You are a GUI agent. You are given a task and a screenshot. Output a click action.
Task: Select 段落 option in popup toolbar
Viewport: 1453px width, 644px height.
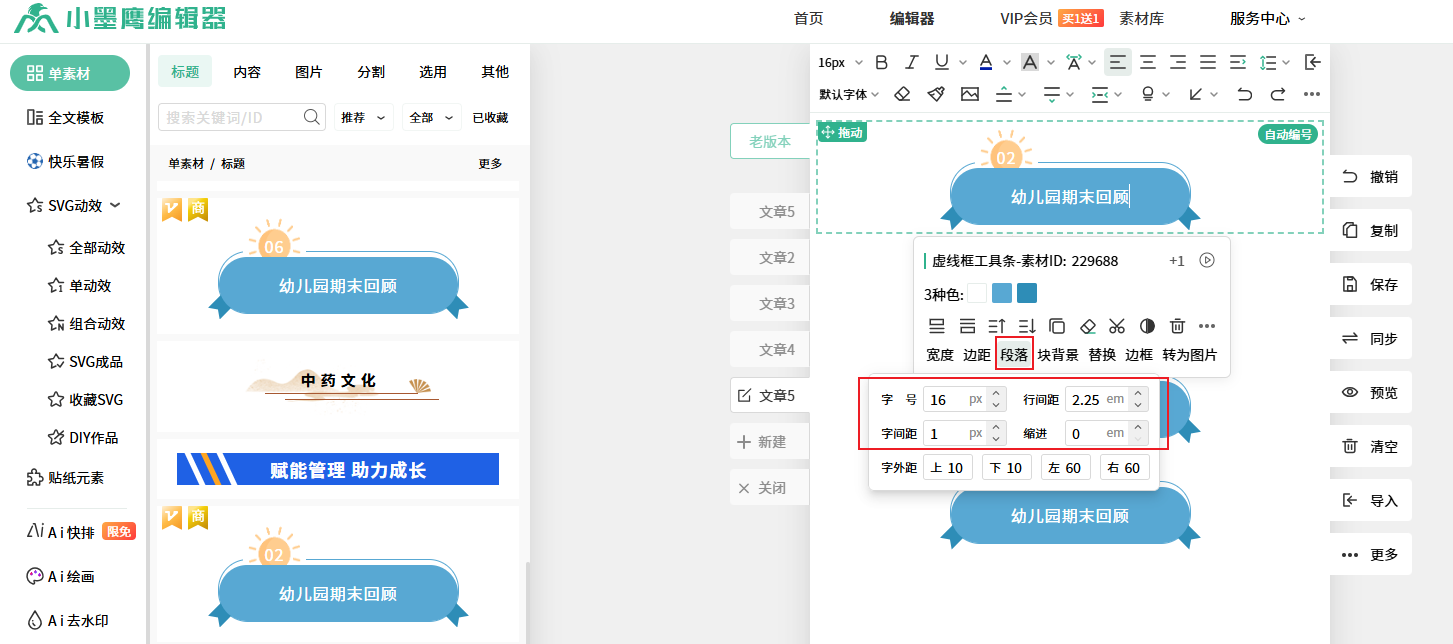[1014, 354]
